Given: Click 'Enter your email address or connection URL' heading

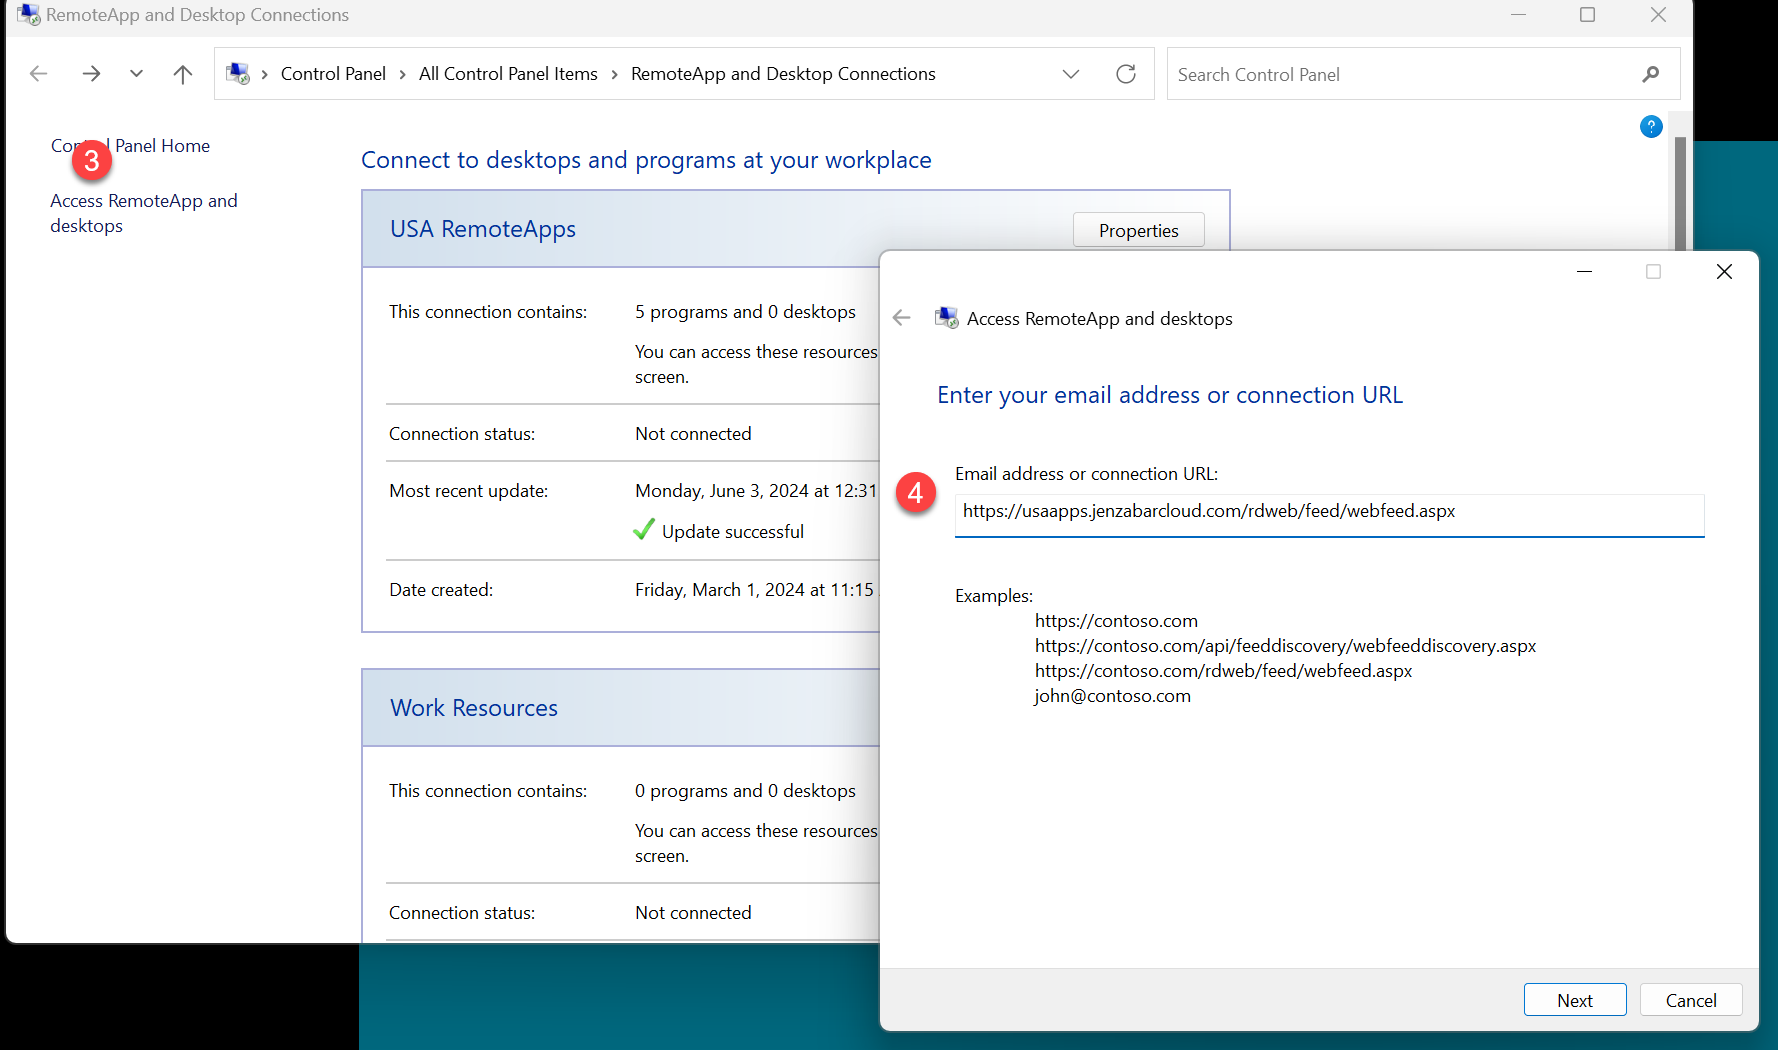Looking at the screenshot, I should click(1170, 395).
